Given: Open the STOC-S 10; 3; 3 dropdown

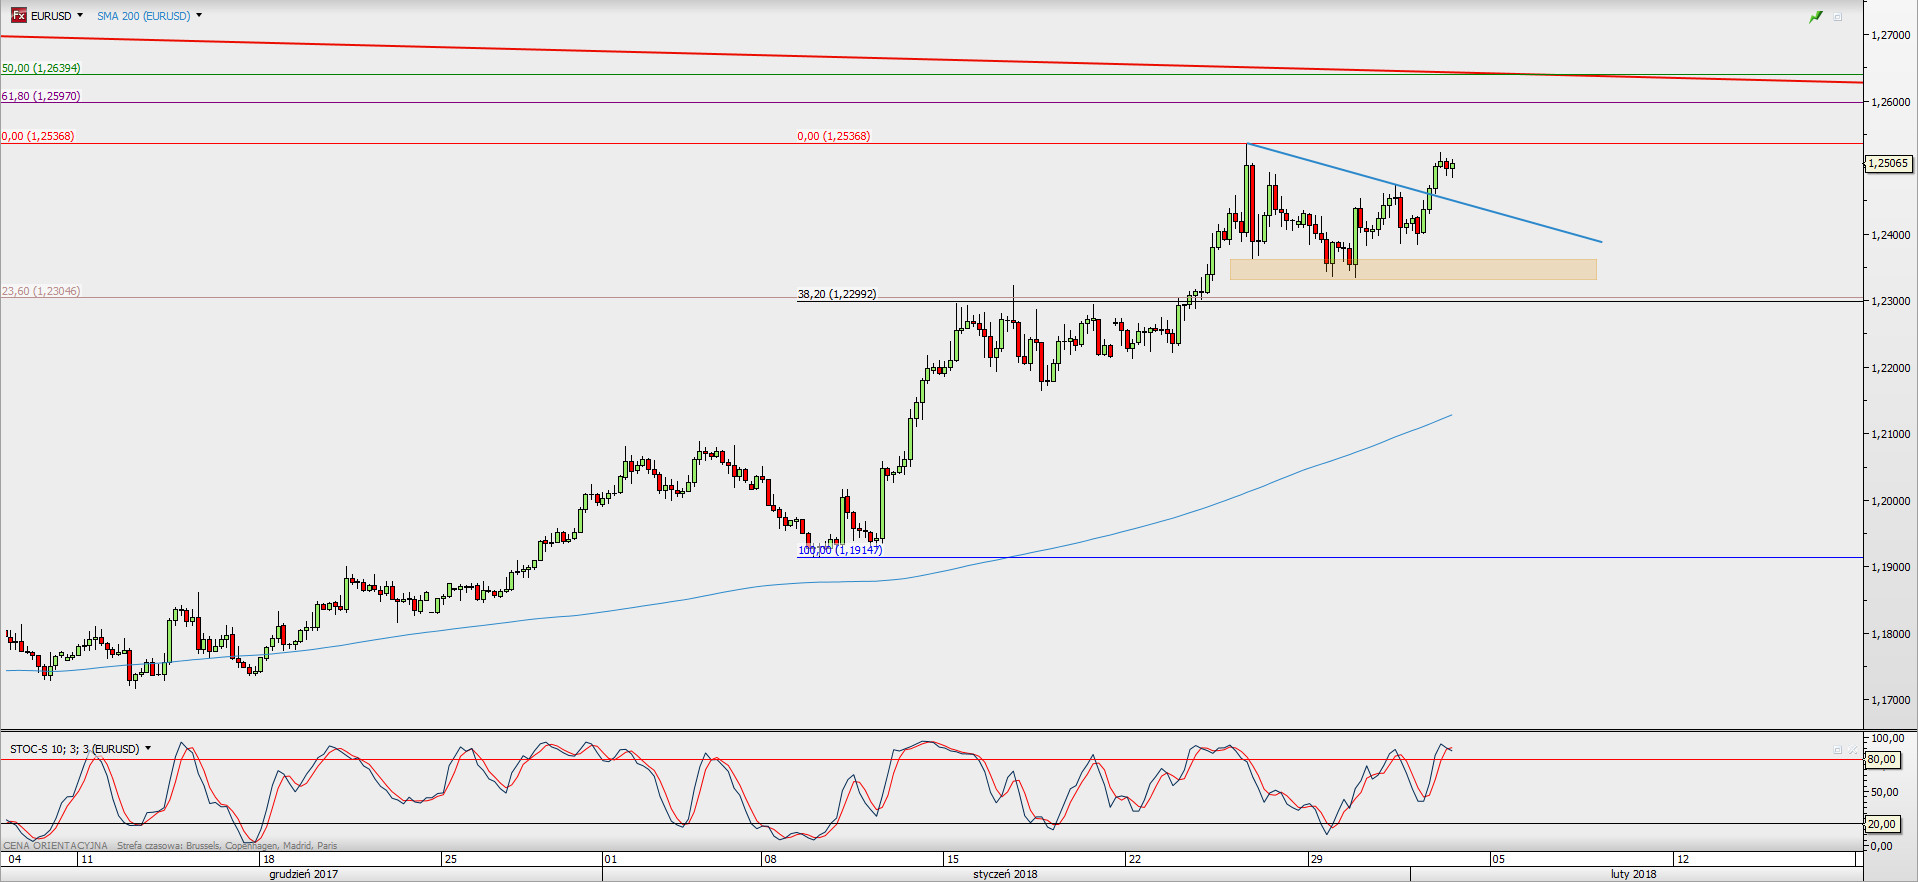Looking at the screenshot, I should pyautogui.click(x=148, y=748).
